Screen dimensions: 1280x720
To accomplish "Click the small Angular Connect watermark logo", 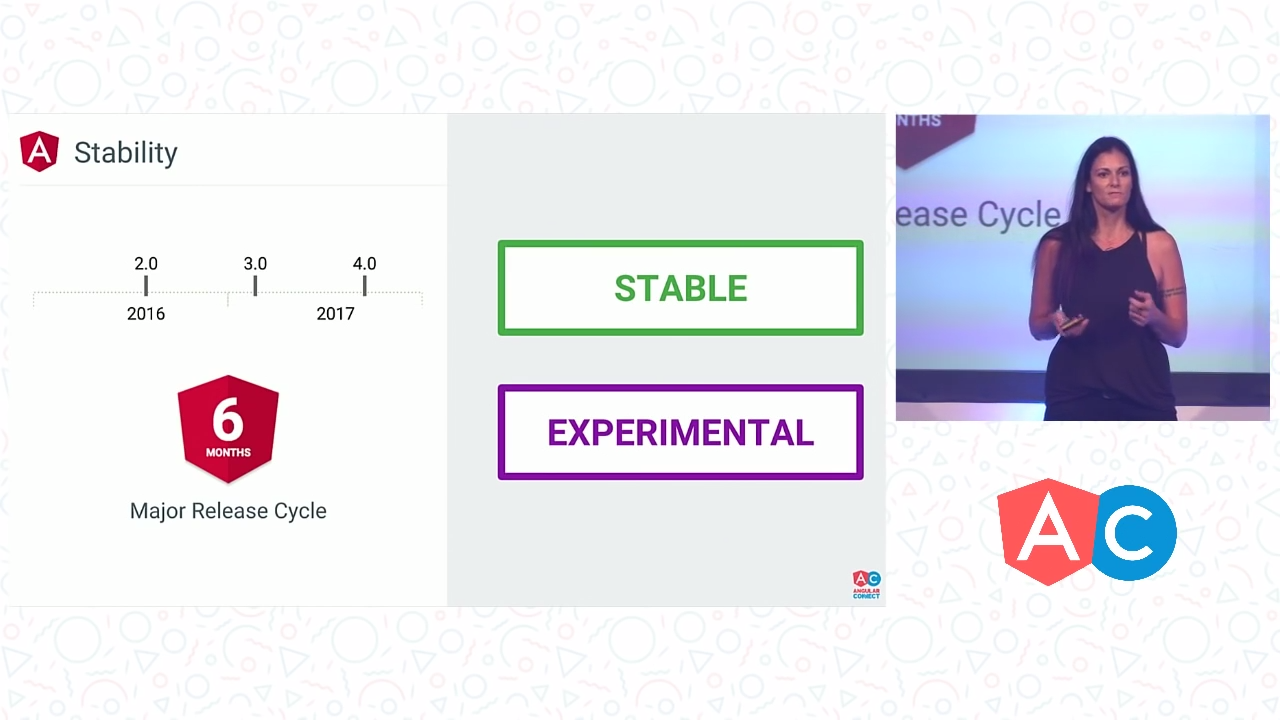I will 866,585.
